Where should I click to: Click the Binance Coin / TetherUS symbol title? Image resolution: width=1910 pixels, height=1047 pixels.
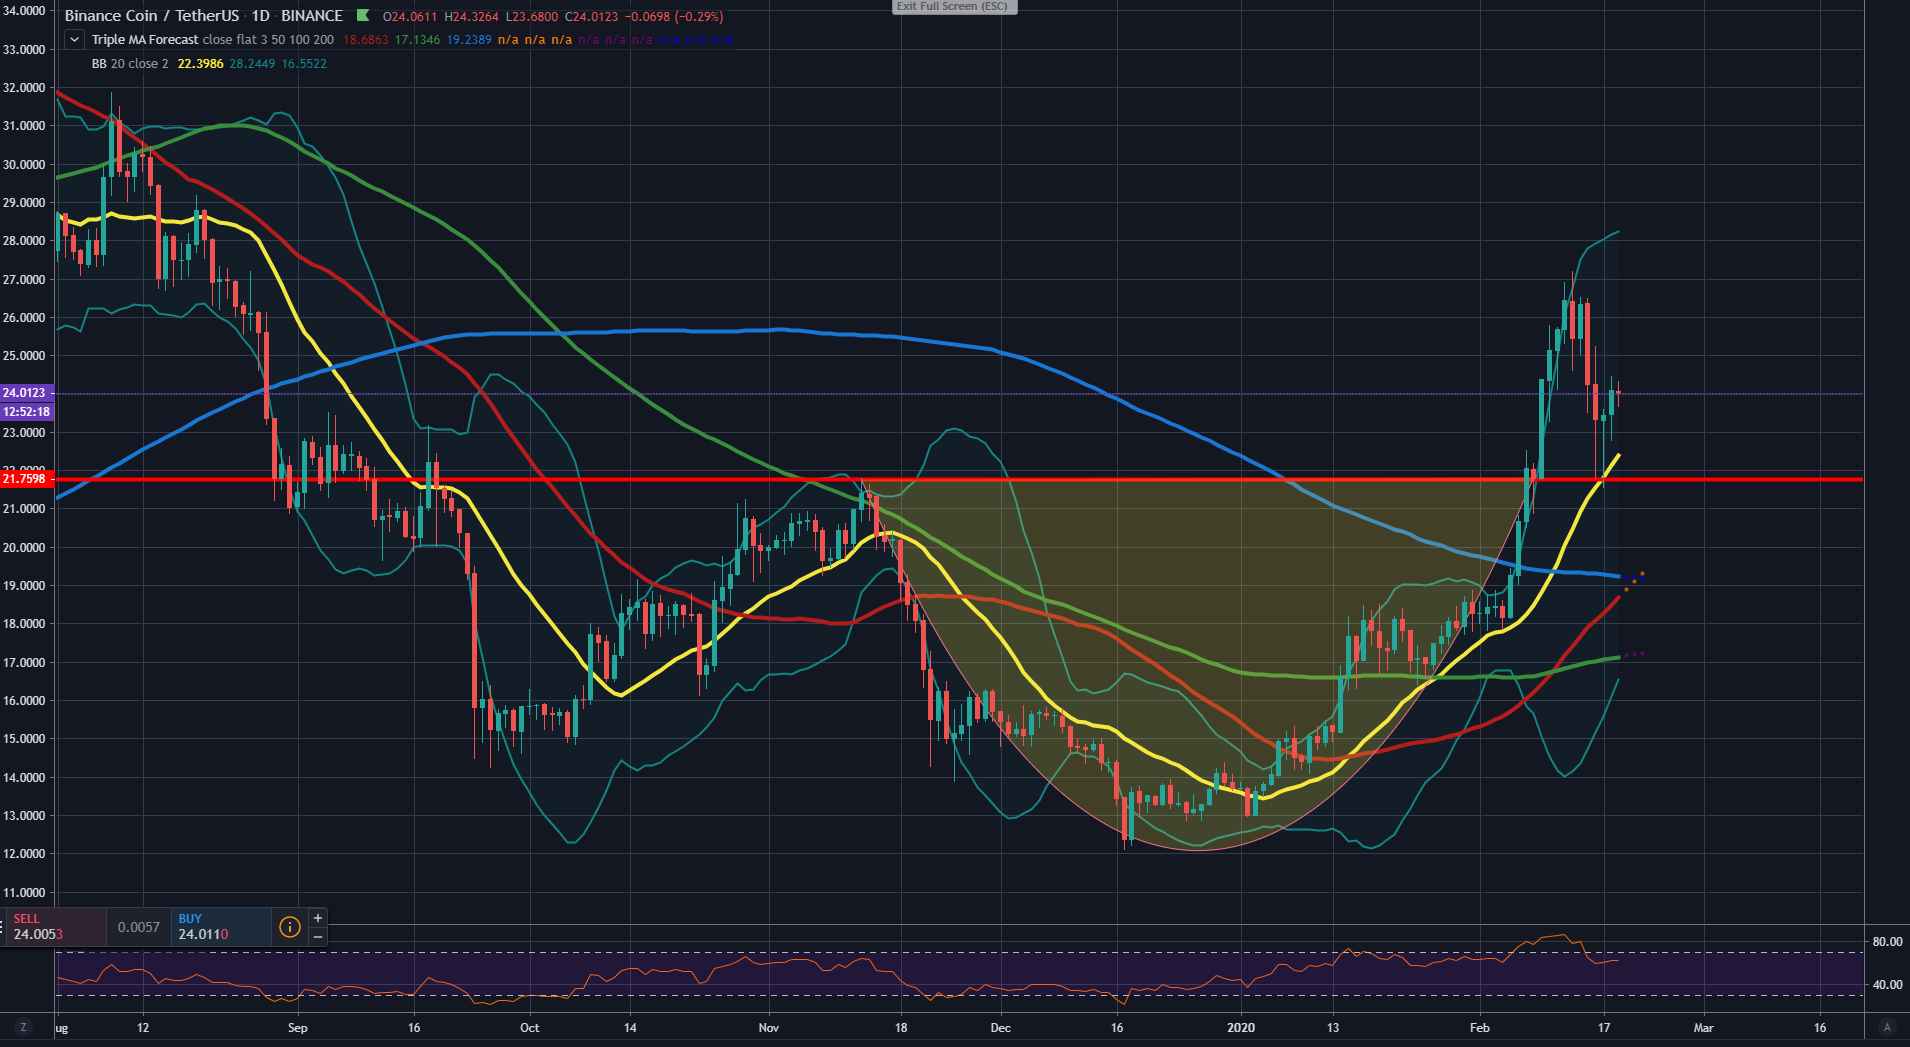(x=150, y=16)
